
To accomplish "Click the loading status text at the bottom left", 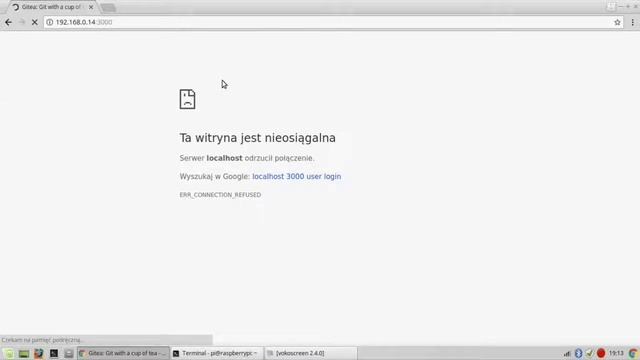I will [x=41, y=340].
